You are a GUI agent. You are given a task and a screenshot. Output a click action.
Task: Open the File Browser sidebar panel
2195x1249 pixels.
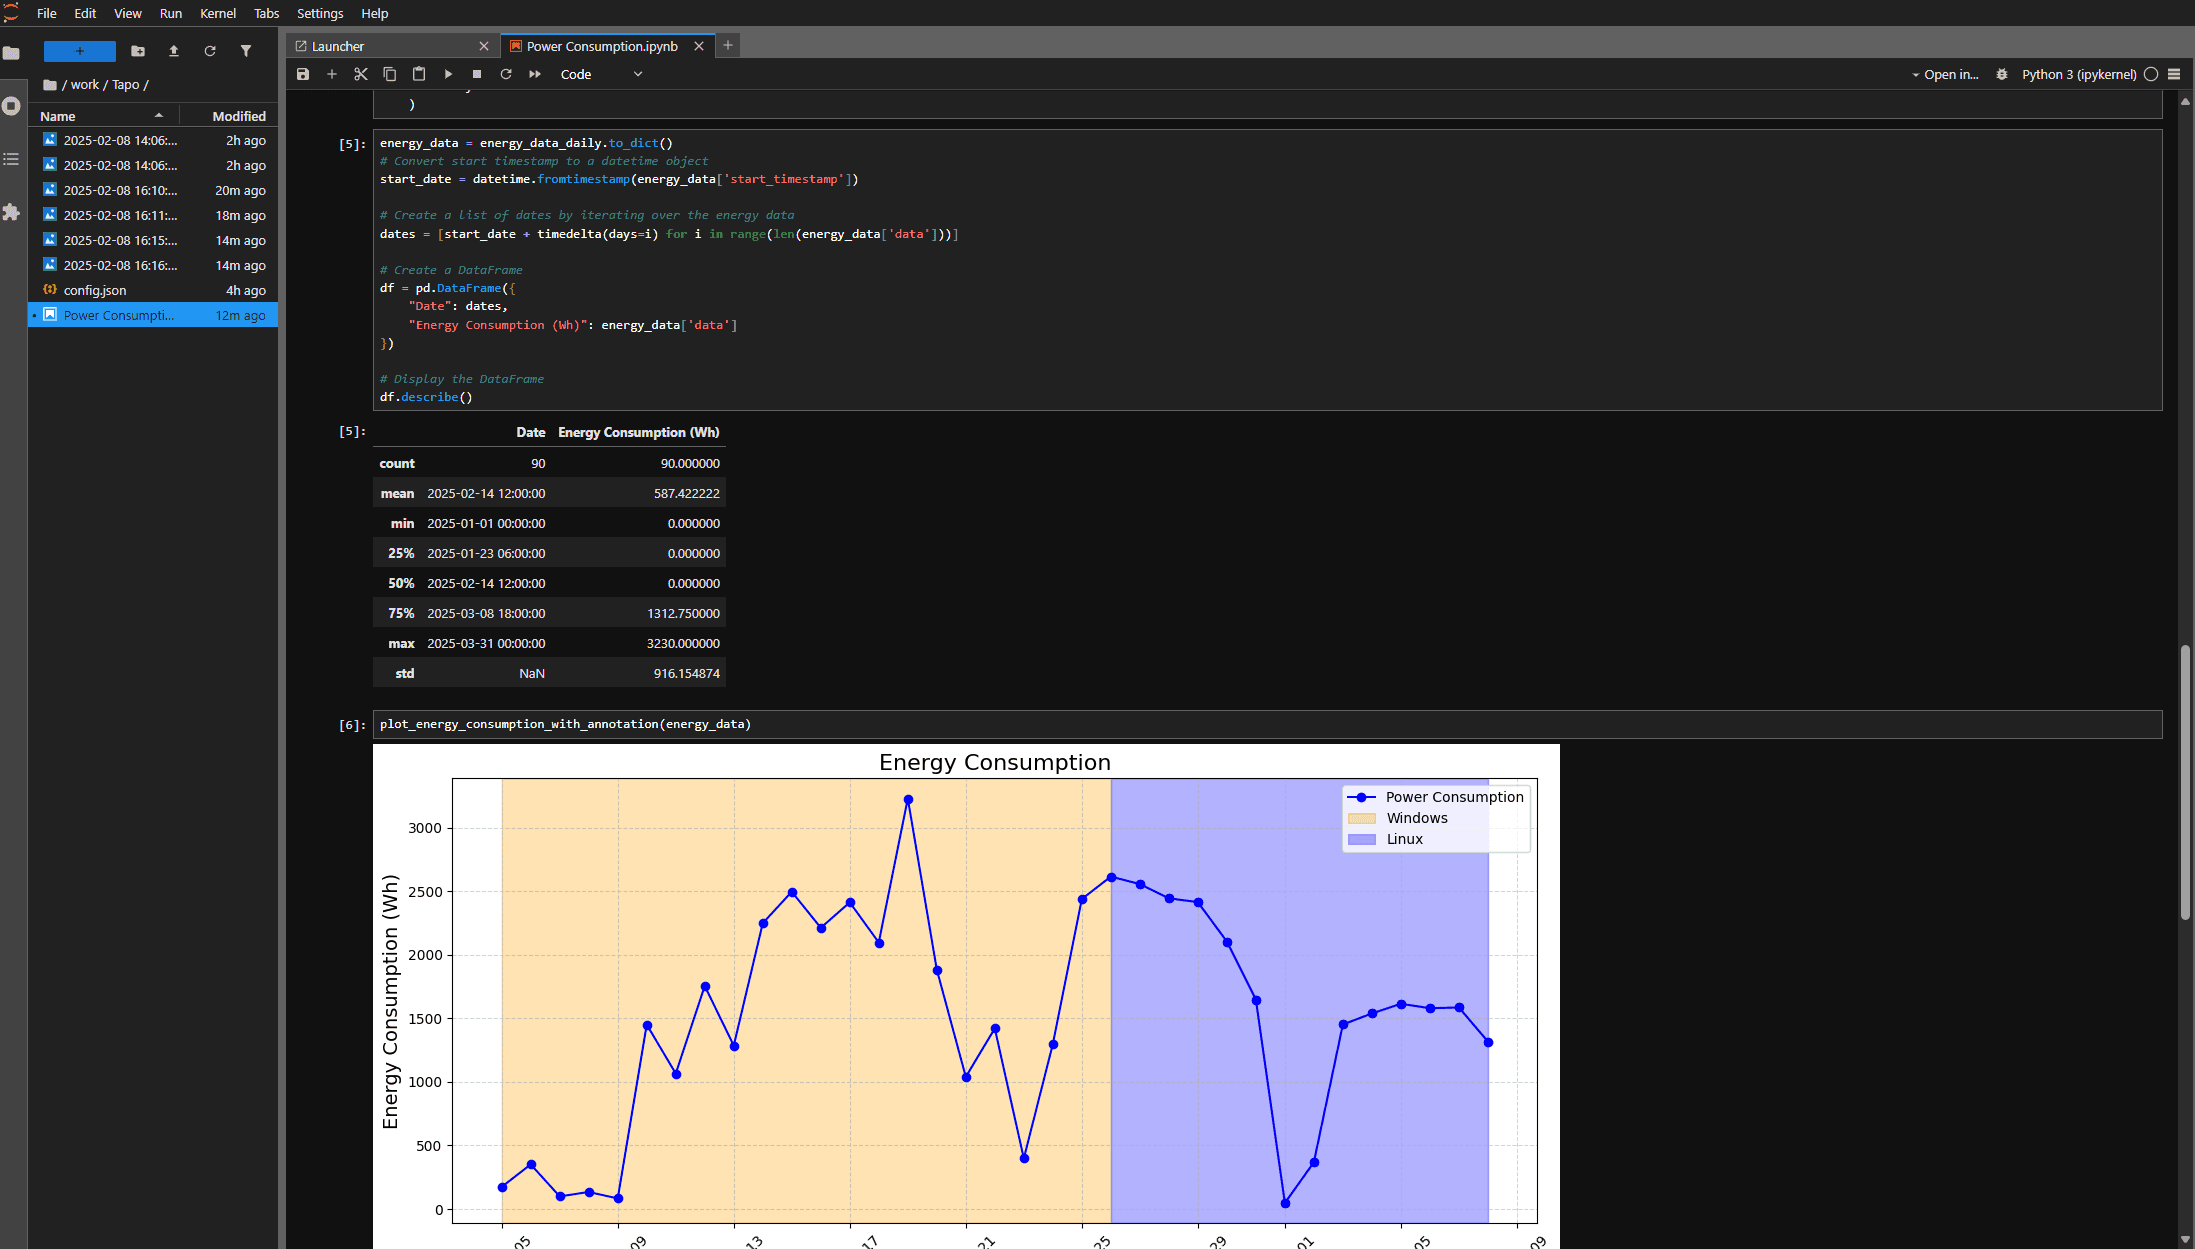(x=12, y=53)
